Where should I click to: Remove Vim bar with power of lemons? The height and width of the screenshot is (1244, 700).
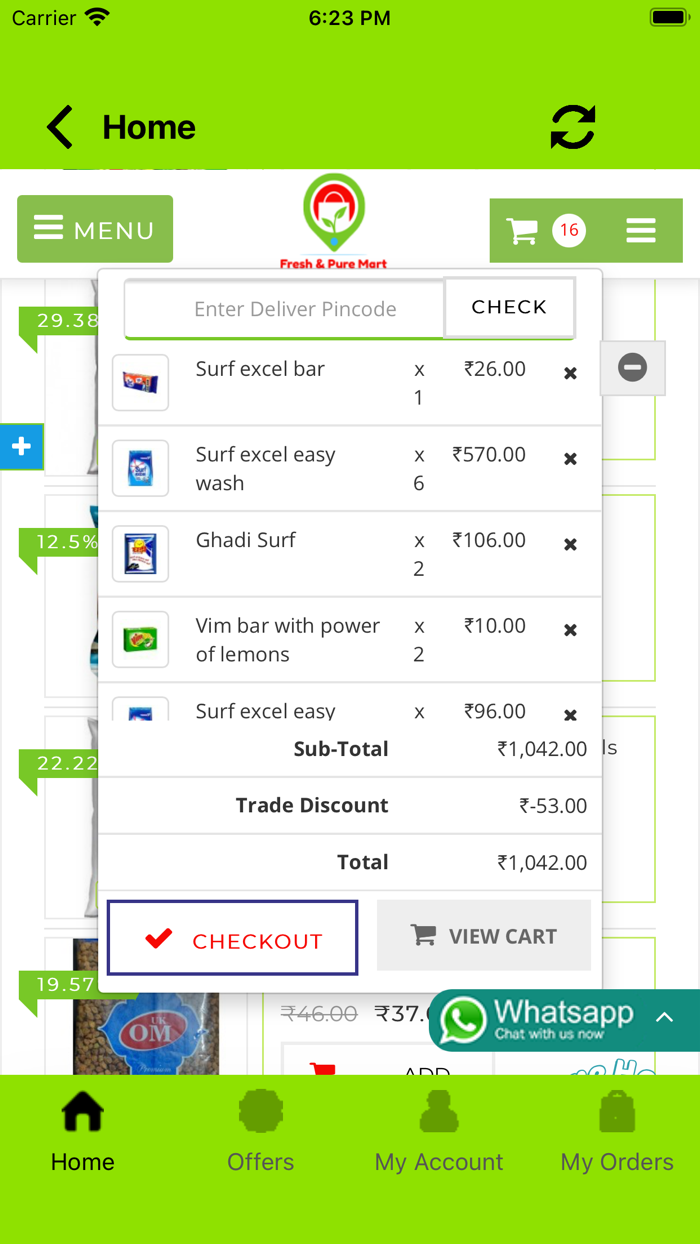(x=569, y=630)
